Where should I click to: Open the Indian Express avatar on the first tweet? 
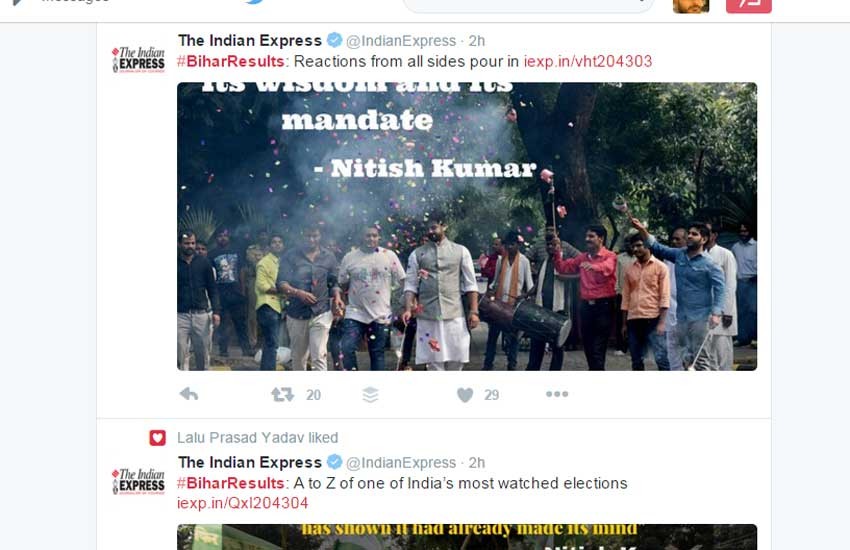point(138,59)
